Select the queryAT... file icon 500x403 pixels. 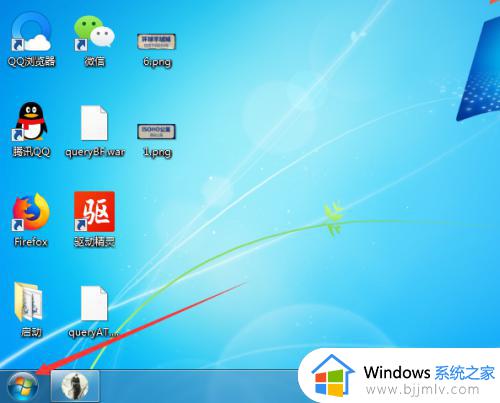tap(94, 303)
